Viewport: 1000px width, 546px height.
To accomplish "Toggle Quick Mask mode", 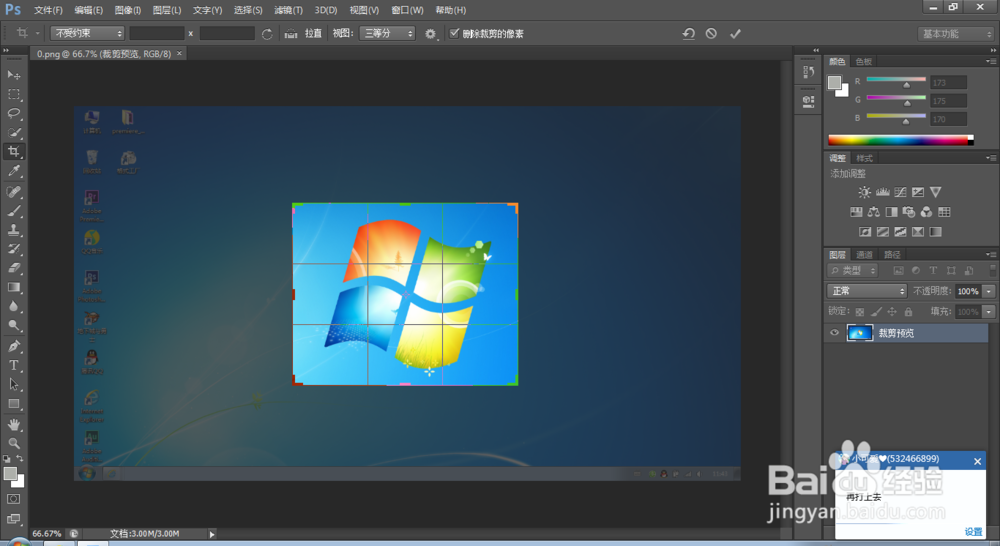I will tap(13, 499).
